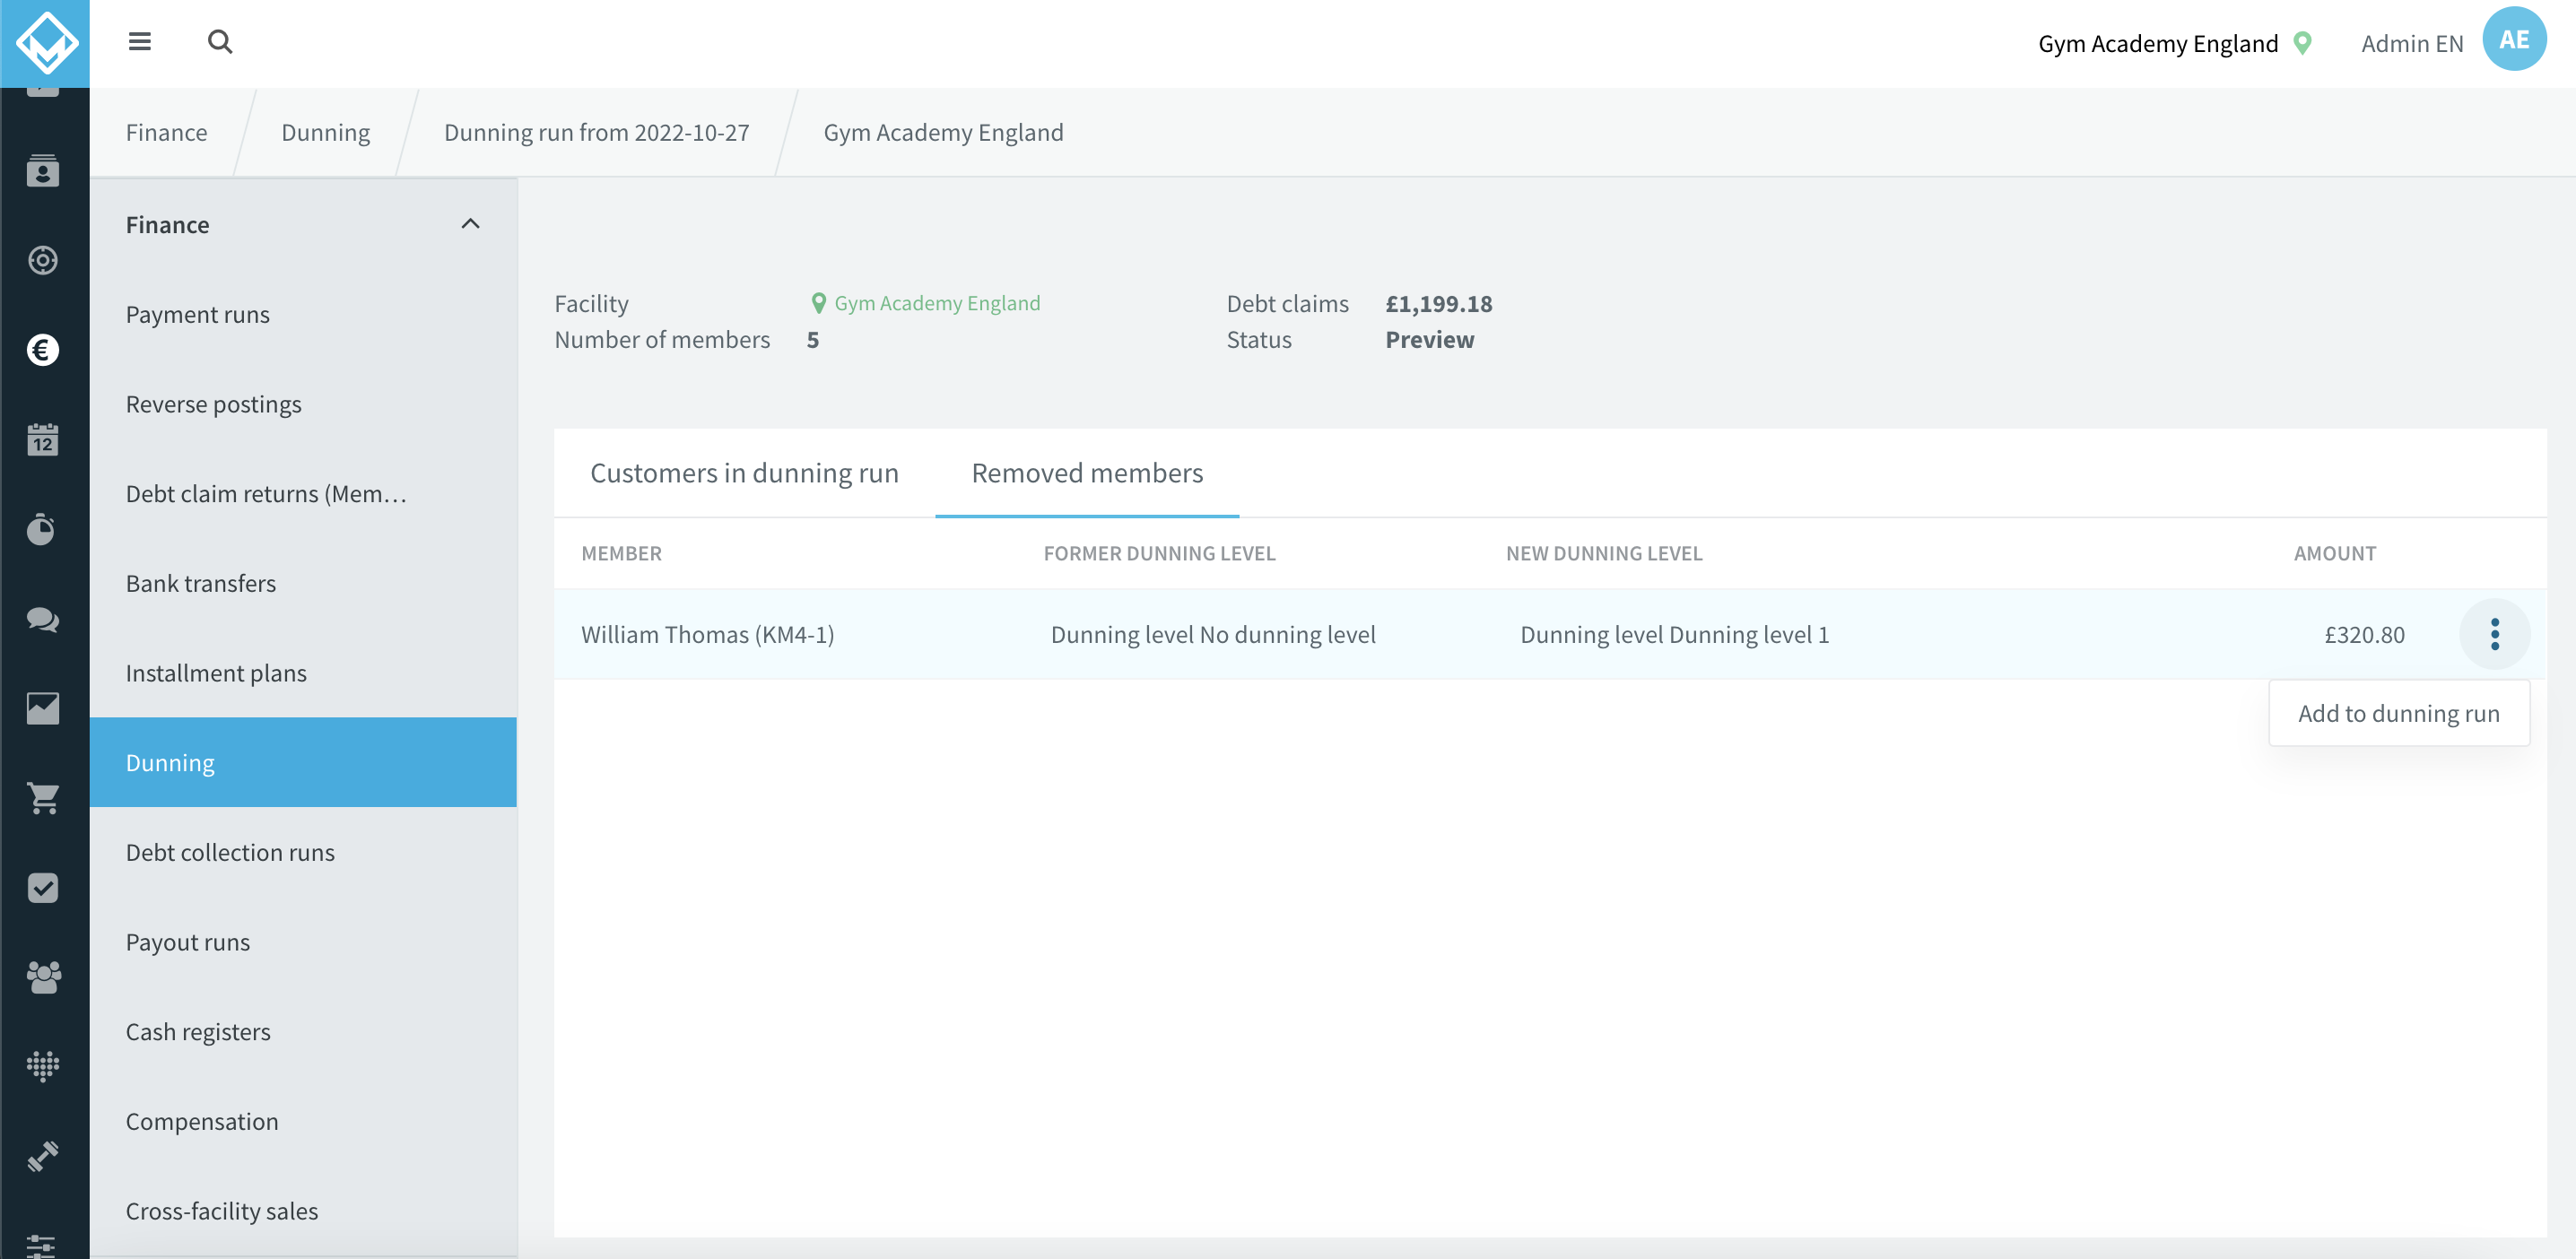The image size is (2576, 1259).
Task: Open the hamburger menu
Action: point(140,42)
